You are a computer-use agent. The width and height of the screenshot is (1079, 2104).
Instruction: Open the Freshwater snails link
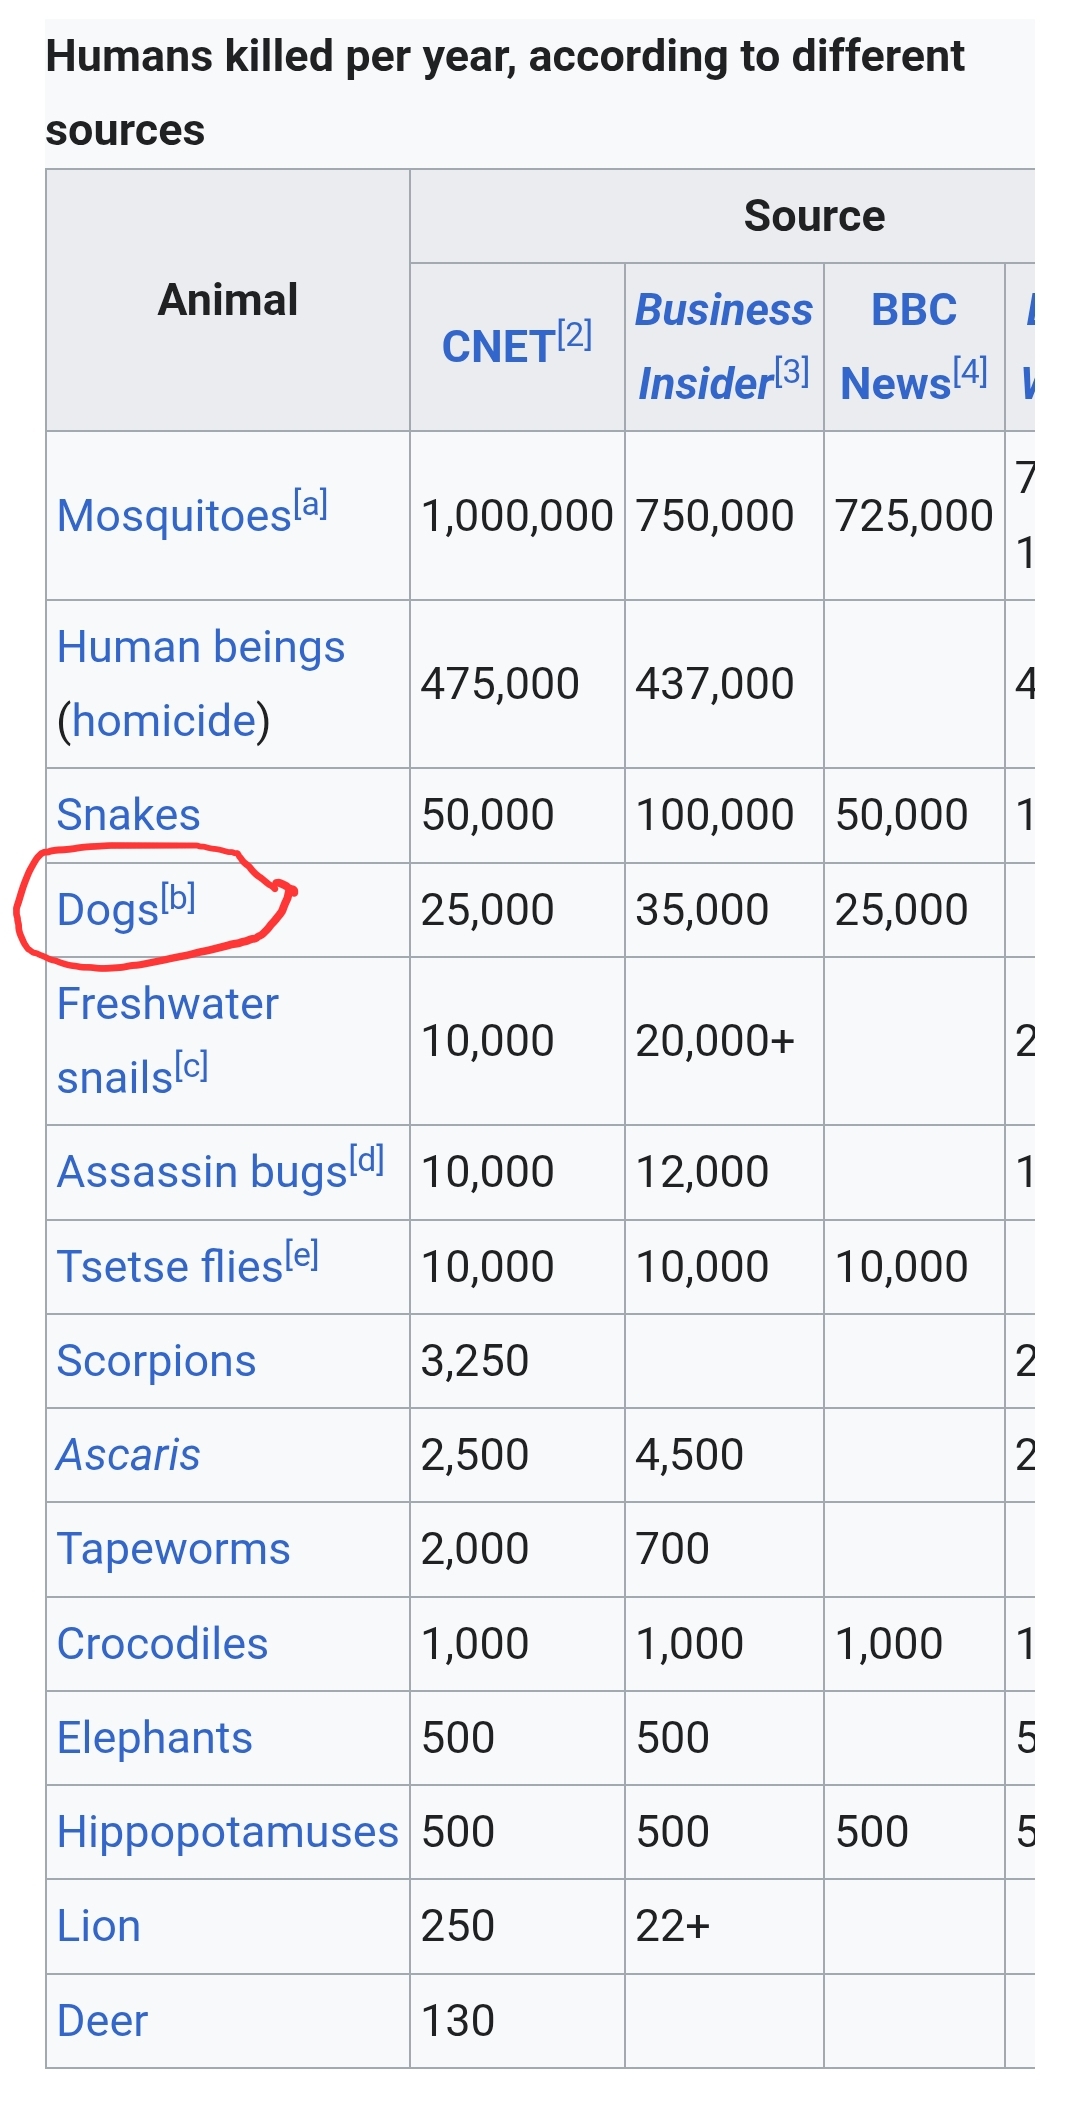[x=167, y=1004]
